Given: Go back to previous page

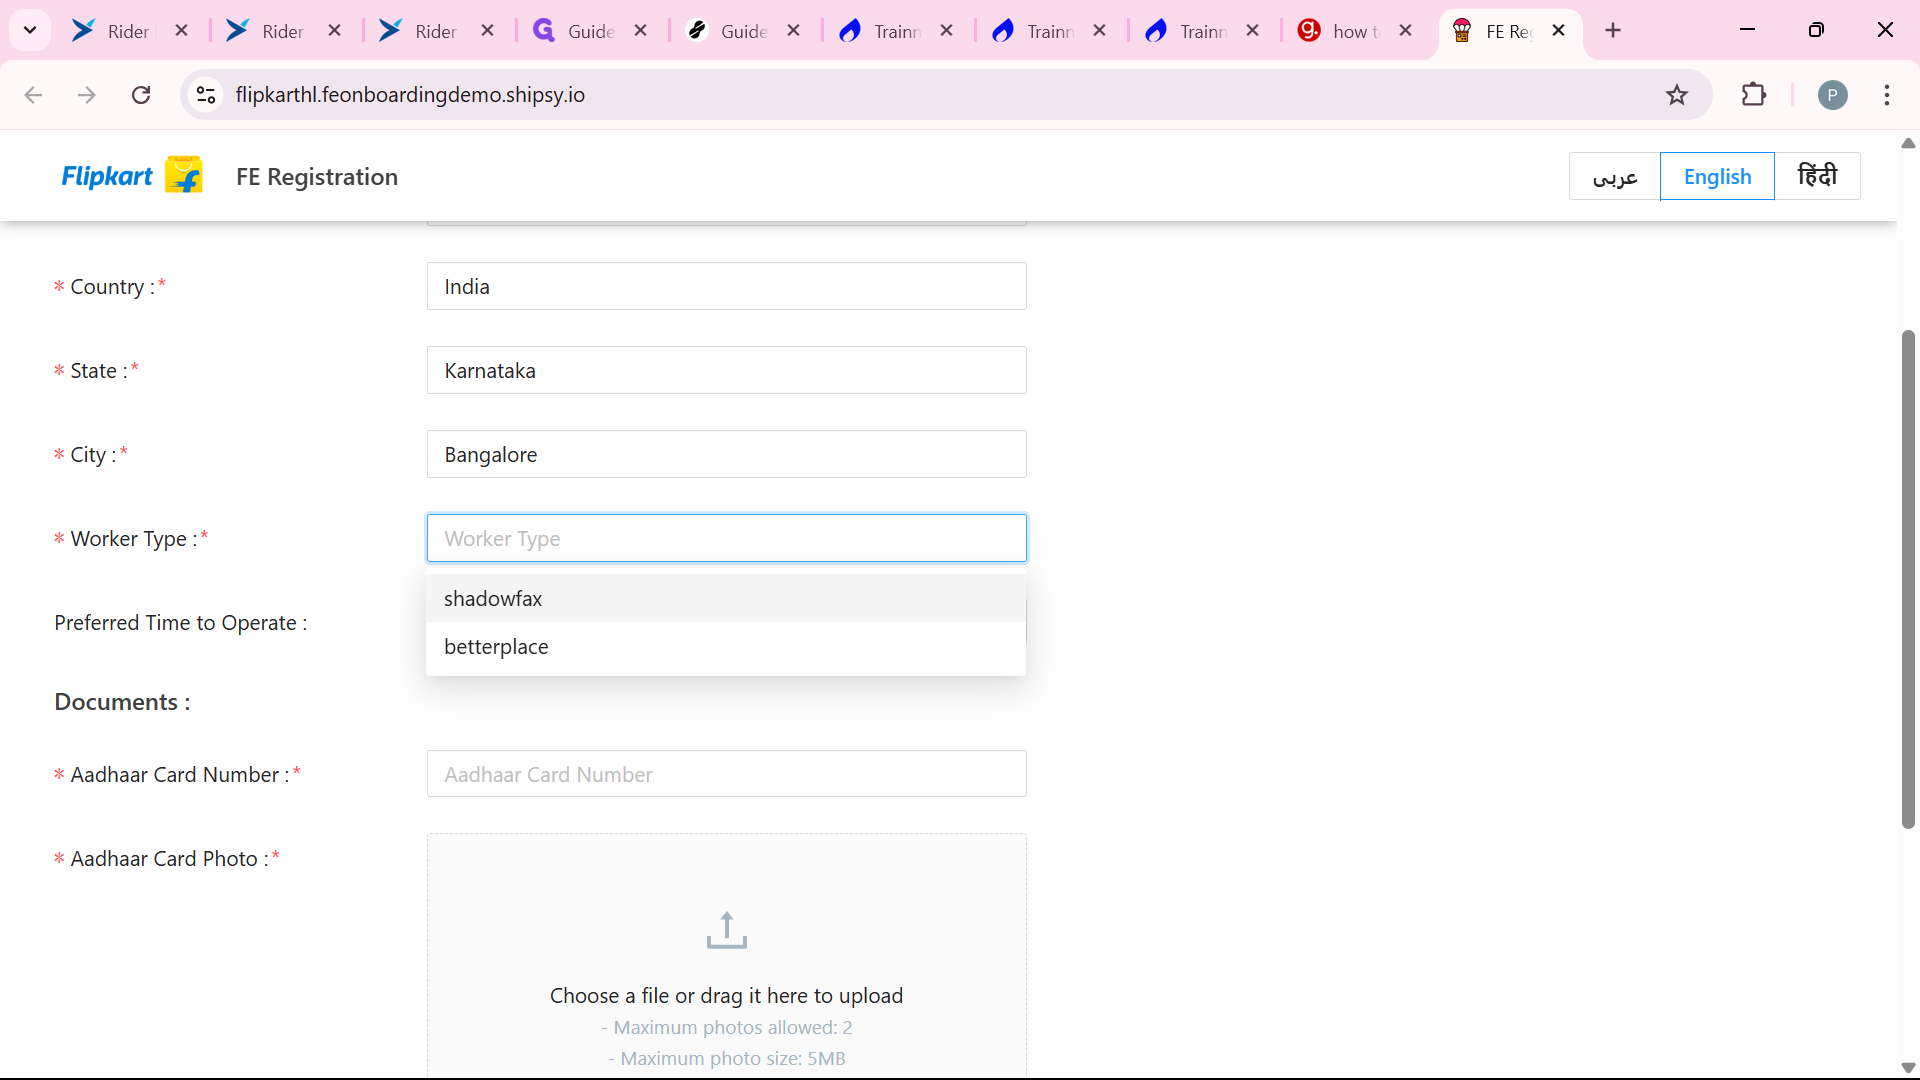Looking at the screenshot, I should tap(33, 95).
